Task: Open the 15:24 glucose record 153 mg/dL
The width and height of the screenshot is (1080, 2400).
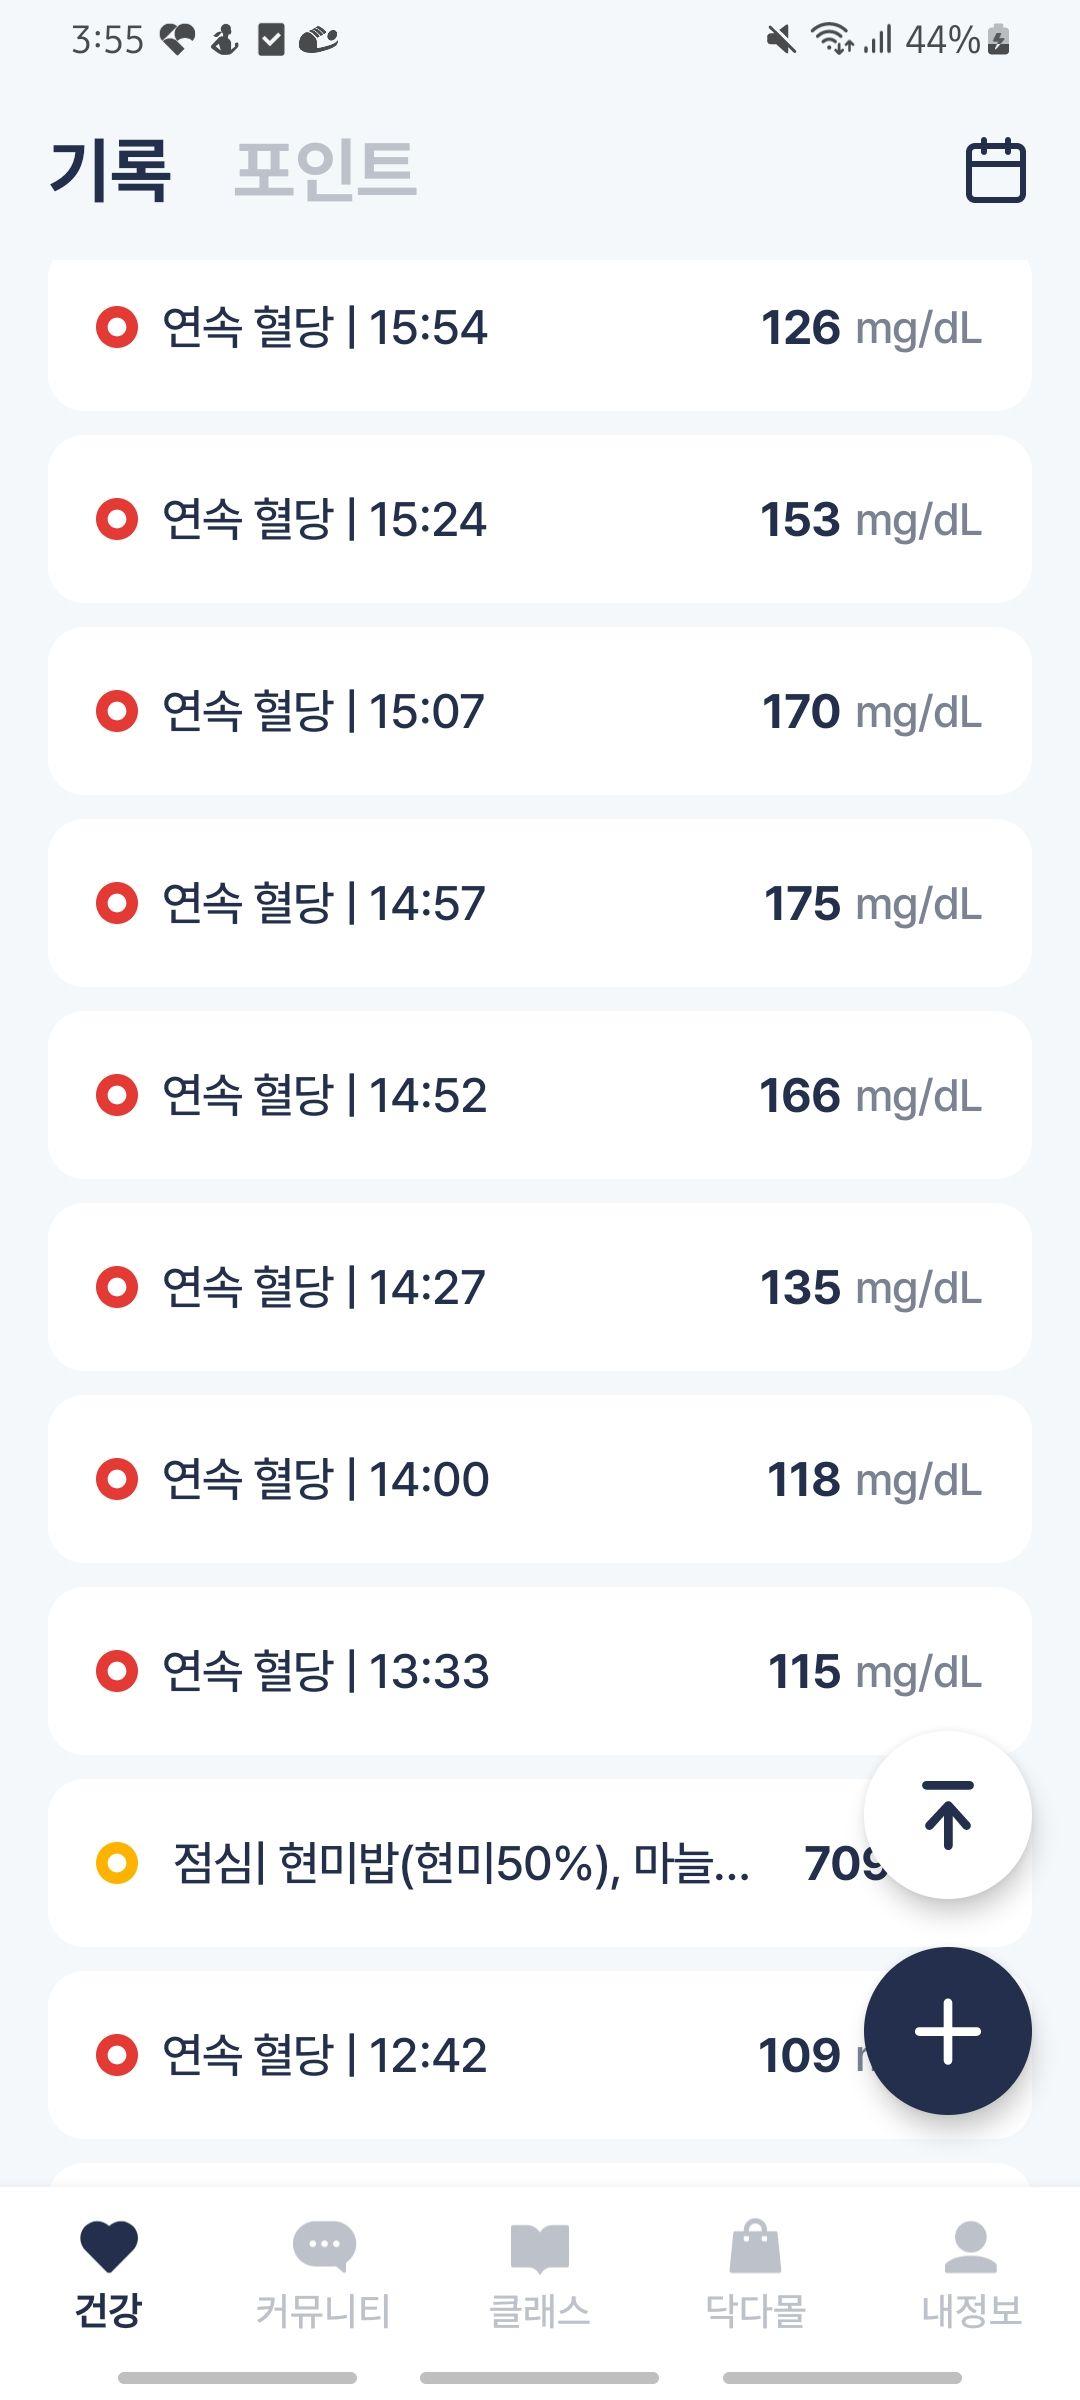Action: 540,519
